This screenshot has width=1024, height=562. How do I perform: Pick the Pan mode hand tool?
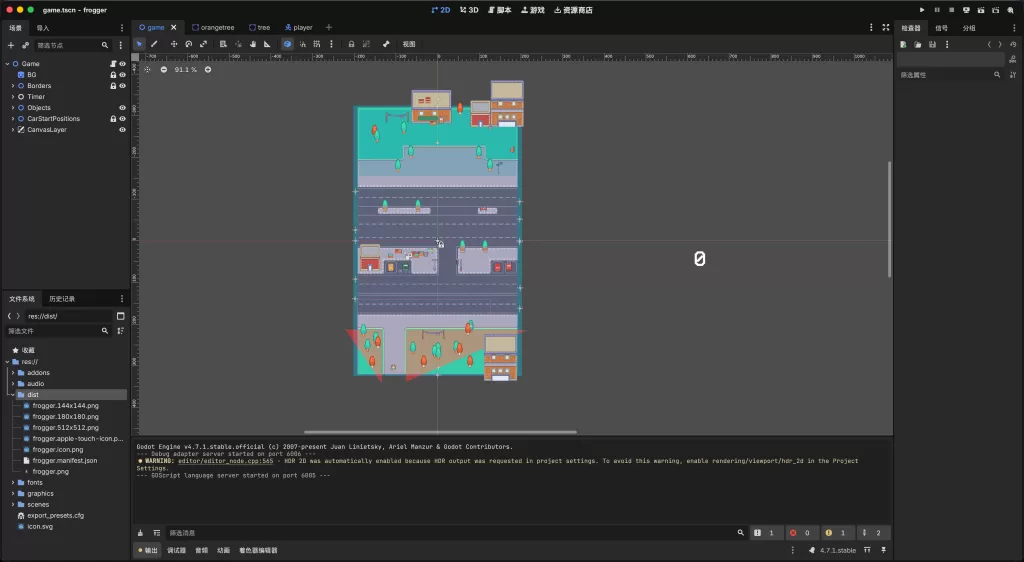253,44
